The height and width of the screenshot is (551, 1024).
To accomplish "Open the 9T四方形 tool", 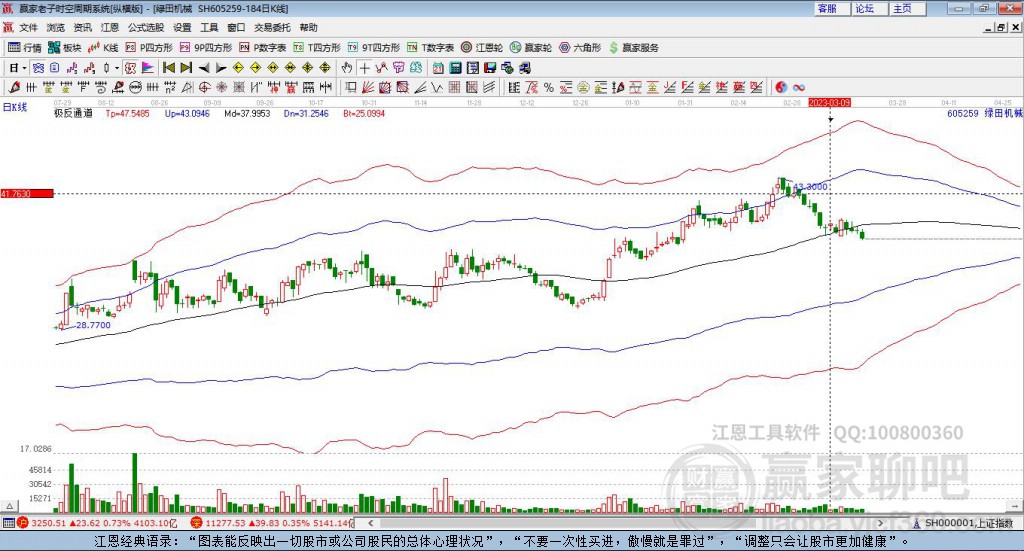I will tap(374, 48).
